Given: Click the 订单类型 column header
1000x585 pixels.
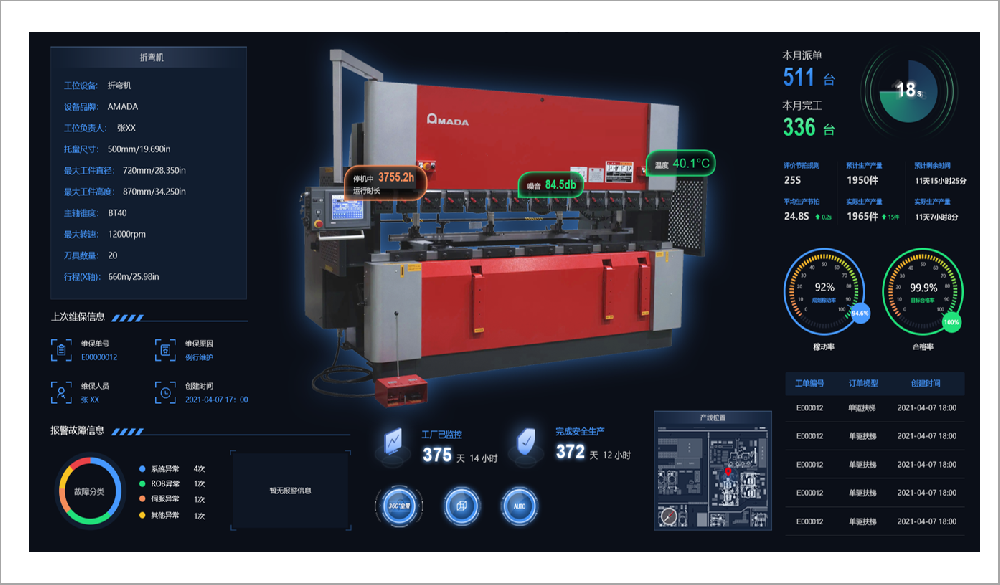Looking at the screenshot, I should (863, 383).
